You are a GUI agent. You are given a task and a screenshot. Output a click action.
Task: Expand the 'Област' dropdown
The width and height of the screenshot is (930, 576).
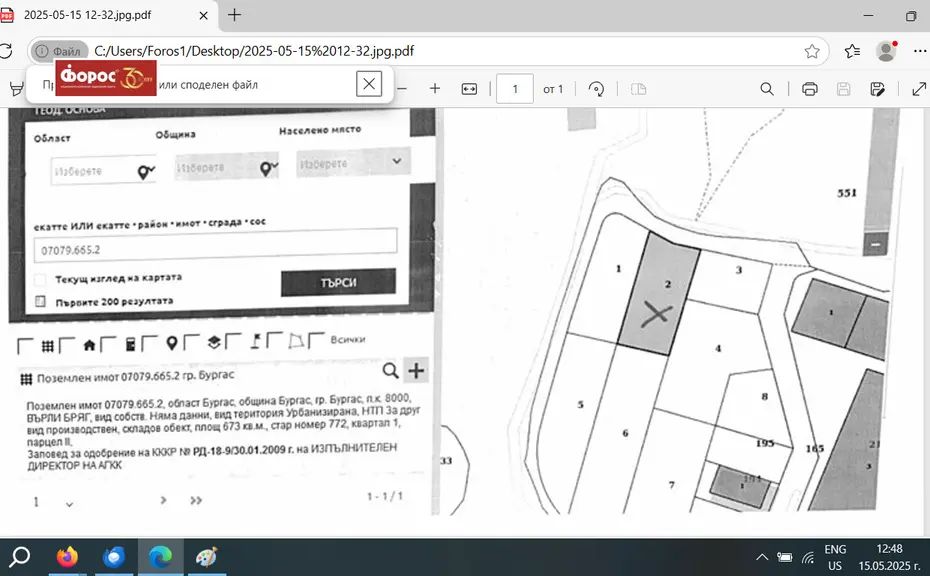(x=104, y=171)
